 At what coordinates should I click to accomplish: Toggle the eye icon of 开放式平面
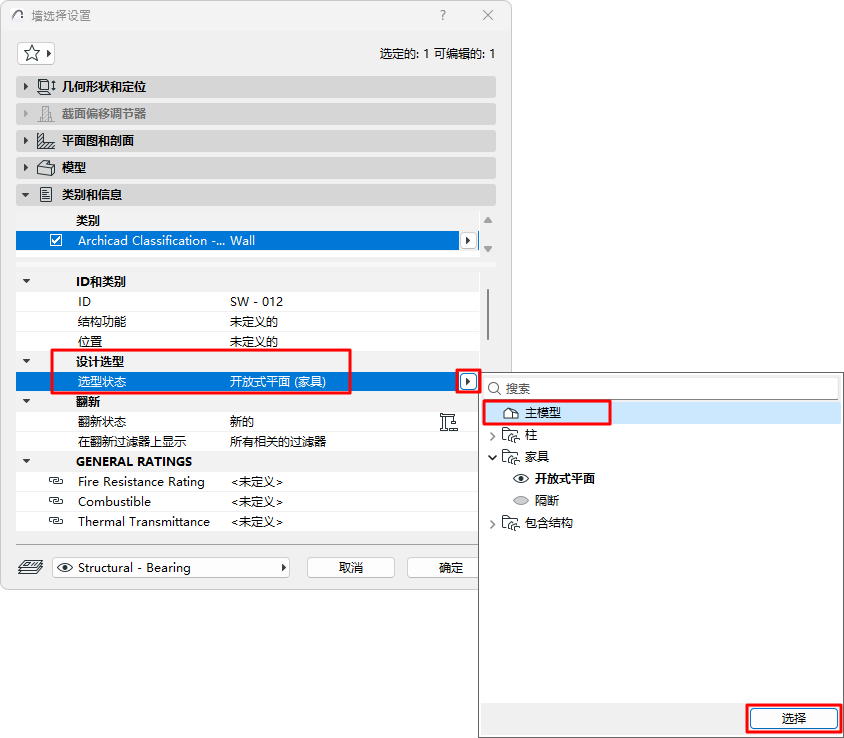point(521,479)
